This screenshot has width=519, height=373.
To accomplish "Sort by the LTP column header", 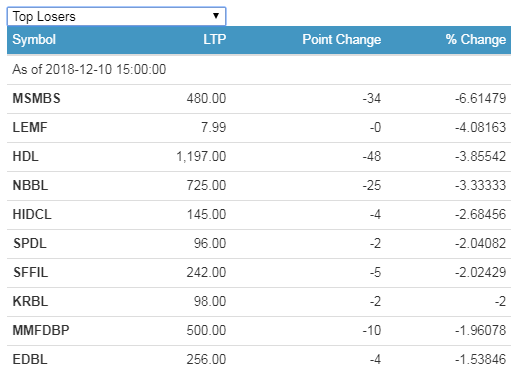I will [215, 39].
